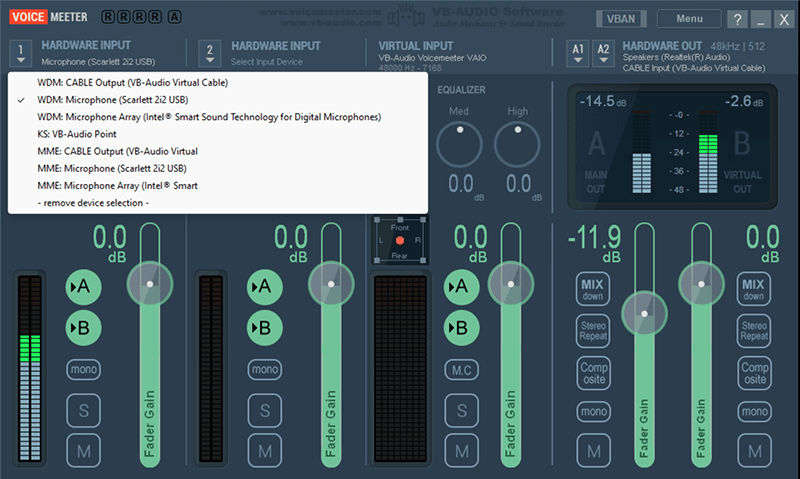The height and width of the screenshot is (479, 800).
Task: Select MME: Microphone (Scarlett 2i2 USB)
Action: (x=218, y=168)
